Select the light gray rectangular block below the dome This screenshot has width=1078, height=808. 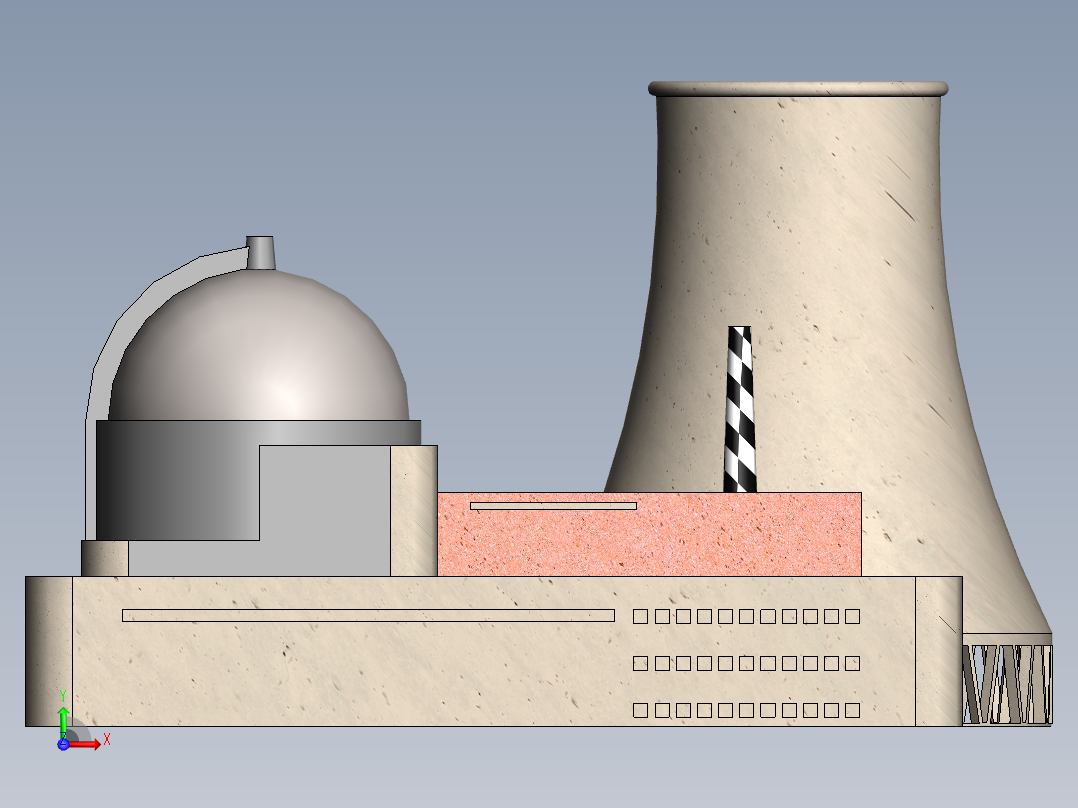tap(325, 510)
